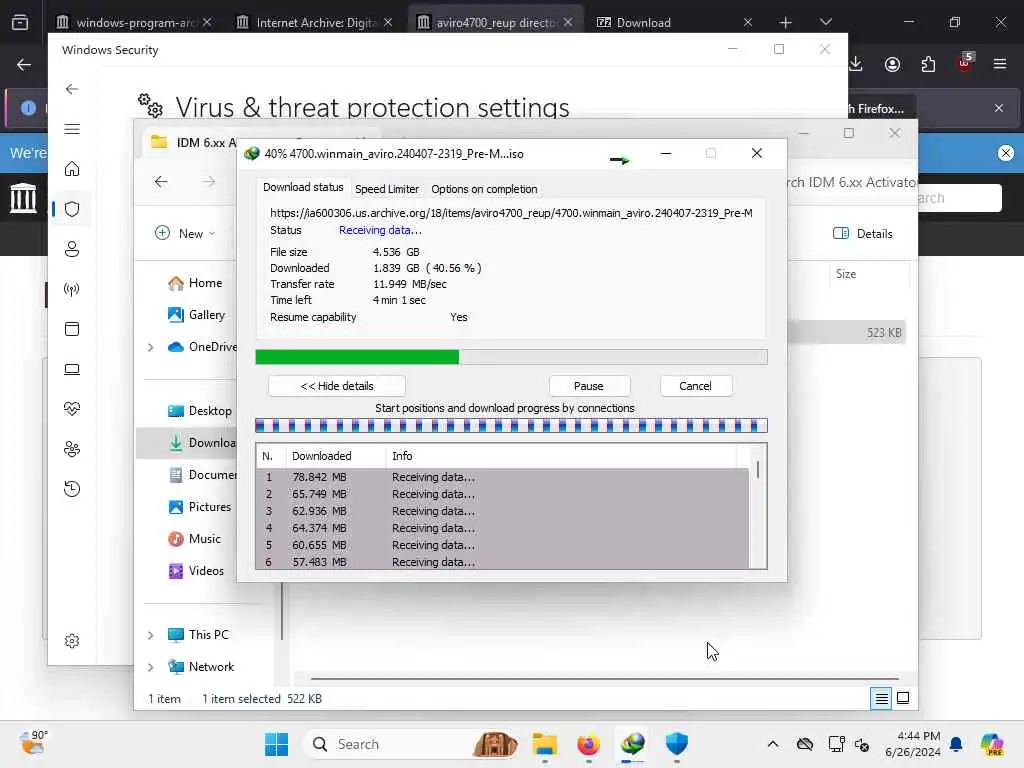The height and width of the screenshot is (768, 1024).
Task: Open Music folder in navigation
Action: coord(195,539)
